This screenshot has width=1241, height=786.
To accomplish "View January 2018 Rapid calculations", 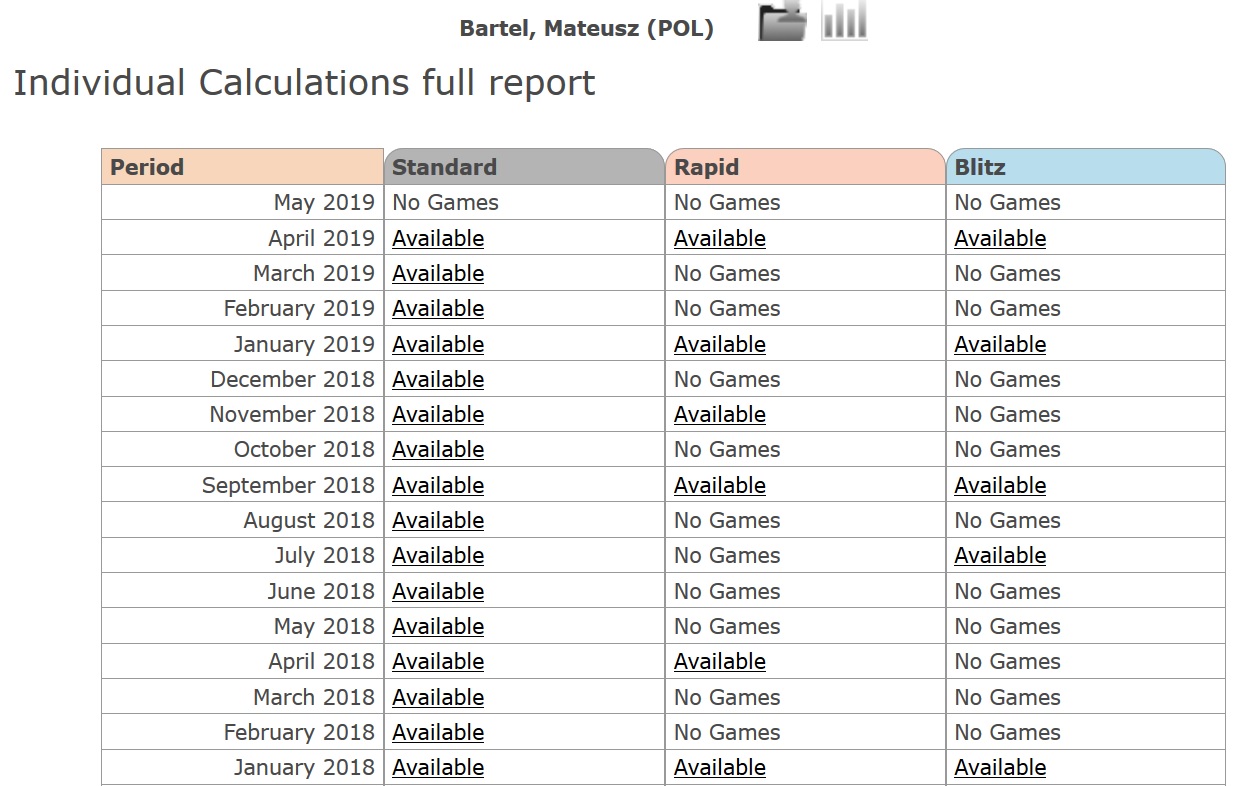I will pos(720,767).
